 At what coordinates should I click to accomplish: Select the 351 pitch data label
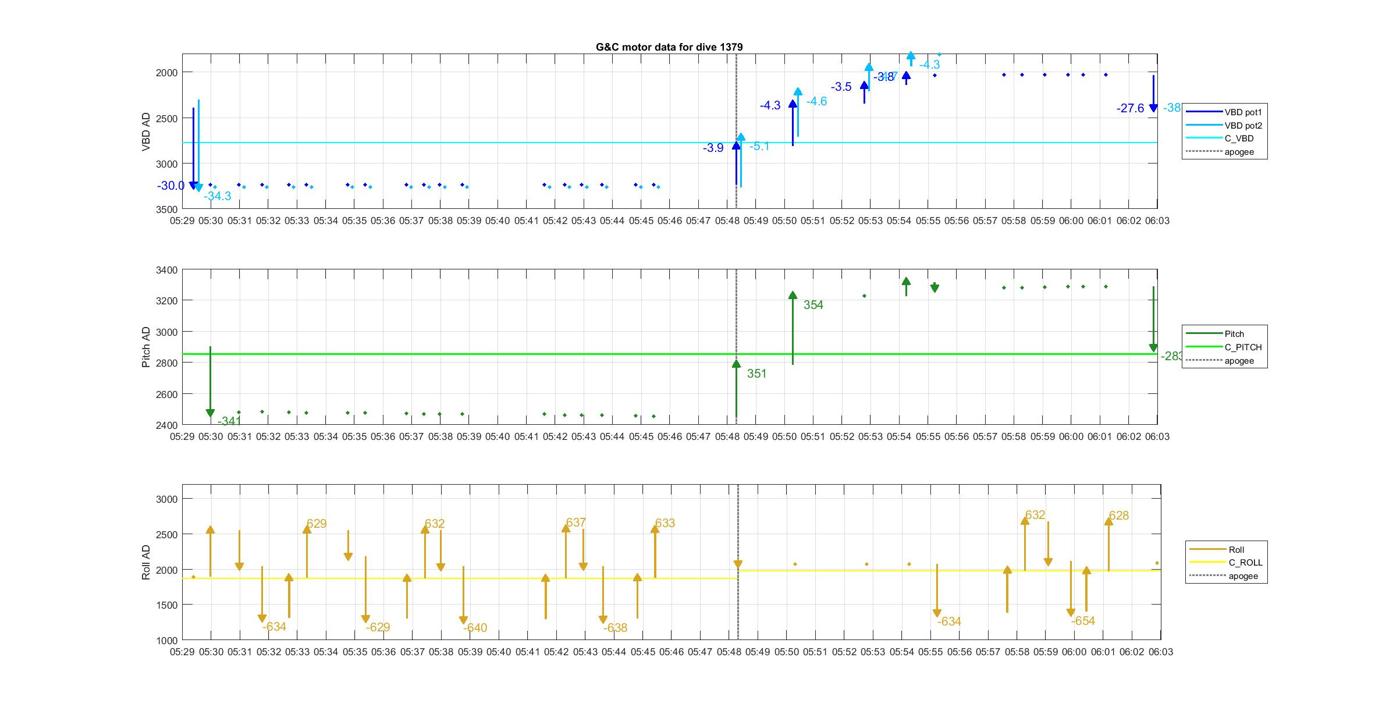coord(757,374)
